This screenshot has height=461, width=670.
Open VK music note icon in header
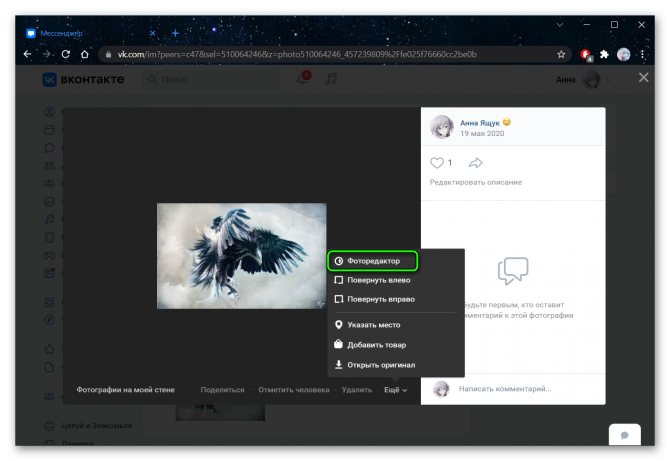(331, 79)
